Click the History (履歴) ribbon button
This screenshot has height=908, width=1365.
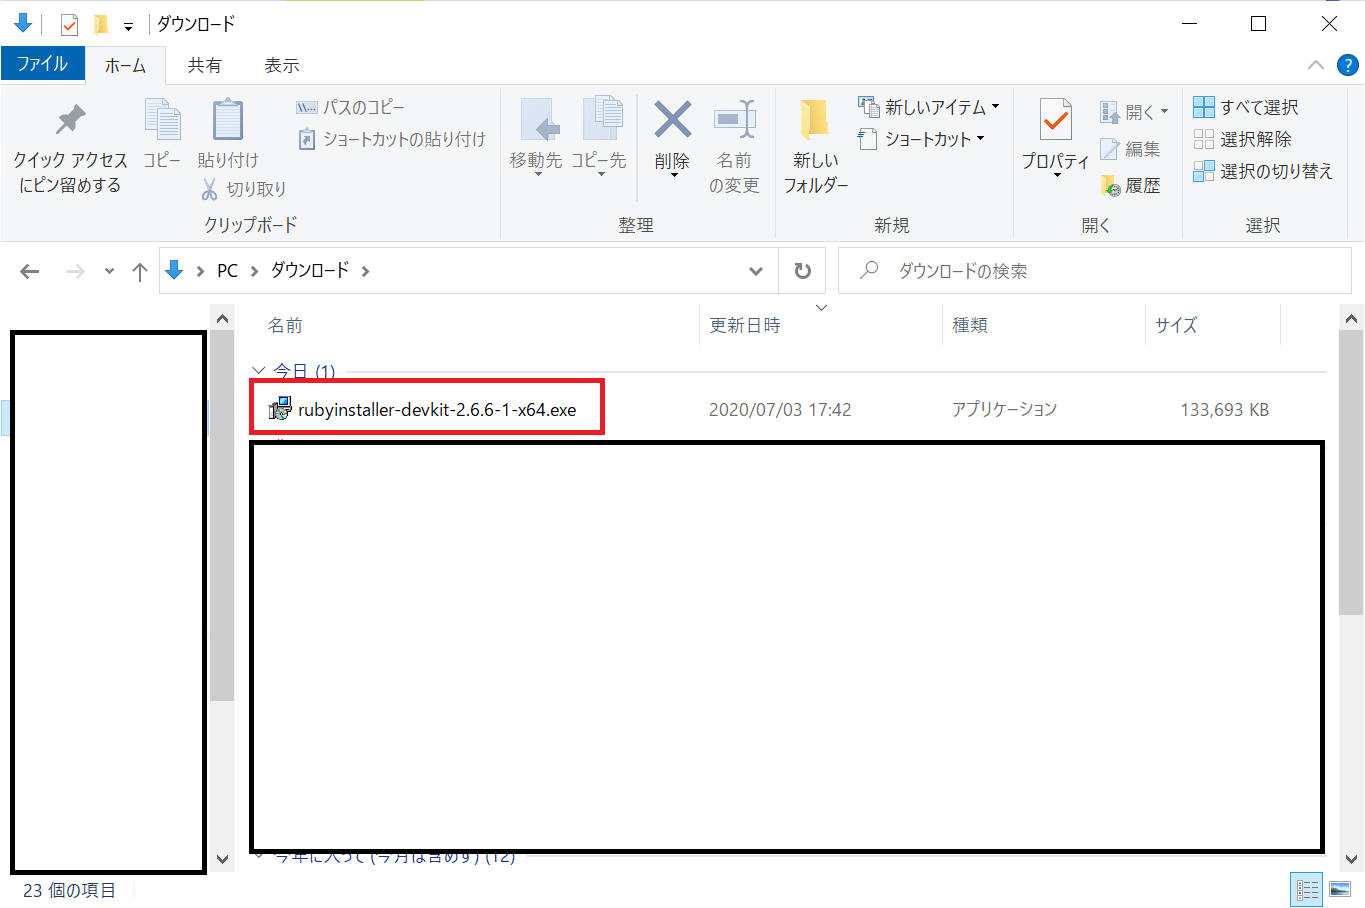1130,186
